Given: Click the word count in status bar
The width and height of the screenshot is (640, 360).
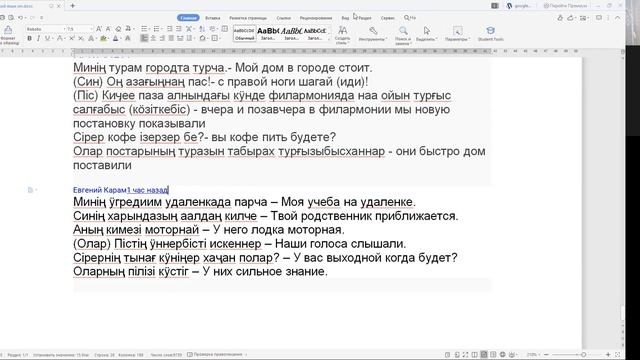Looking at the screenshot, I should click(166, 355).
